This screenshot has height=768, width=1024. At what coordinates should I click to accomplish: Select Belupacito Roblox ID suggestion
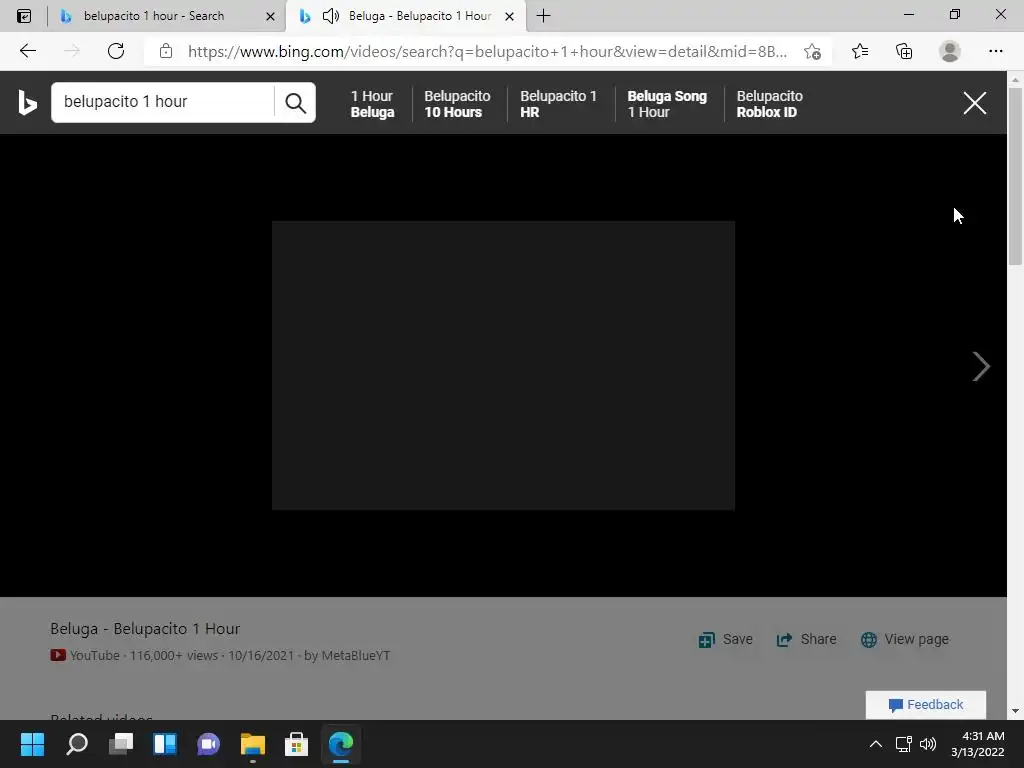tap(769, 104)
